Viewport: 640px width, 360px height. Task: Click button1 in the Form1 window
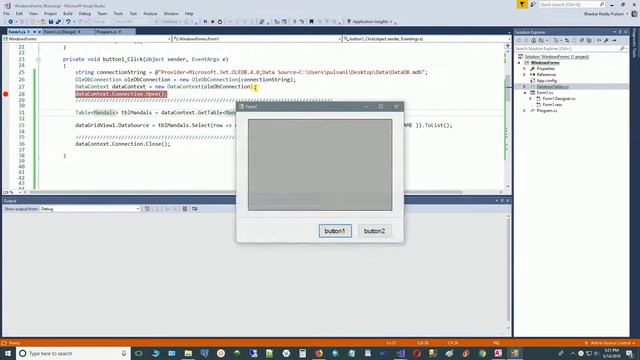tap(335, 231)
